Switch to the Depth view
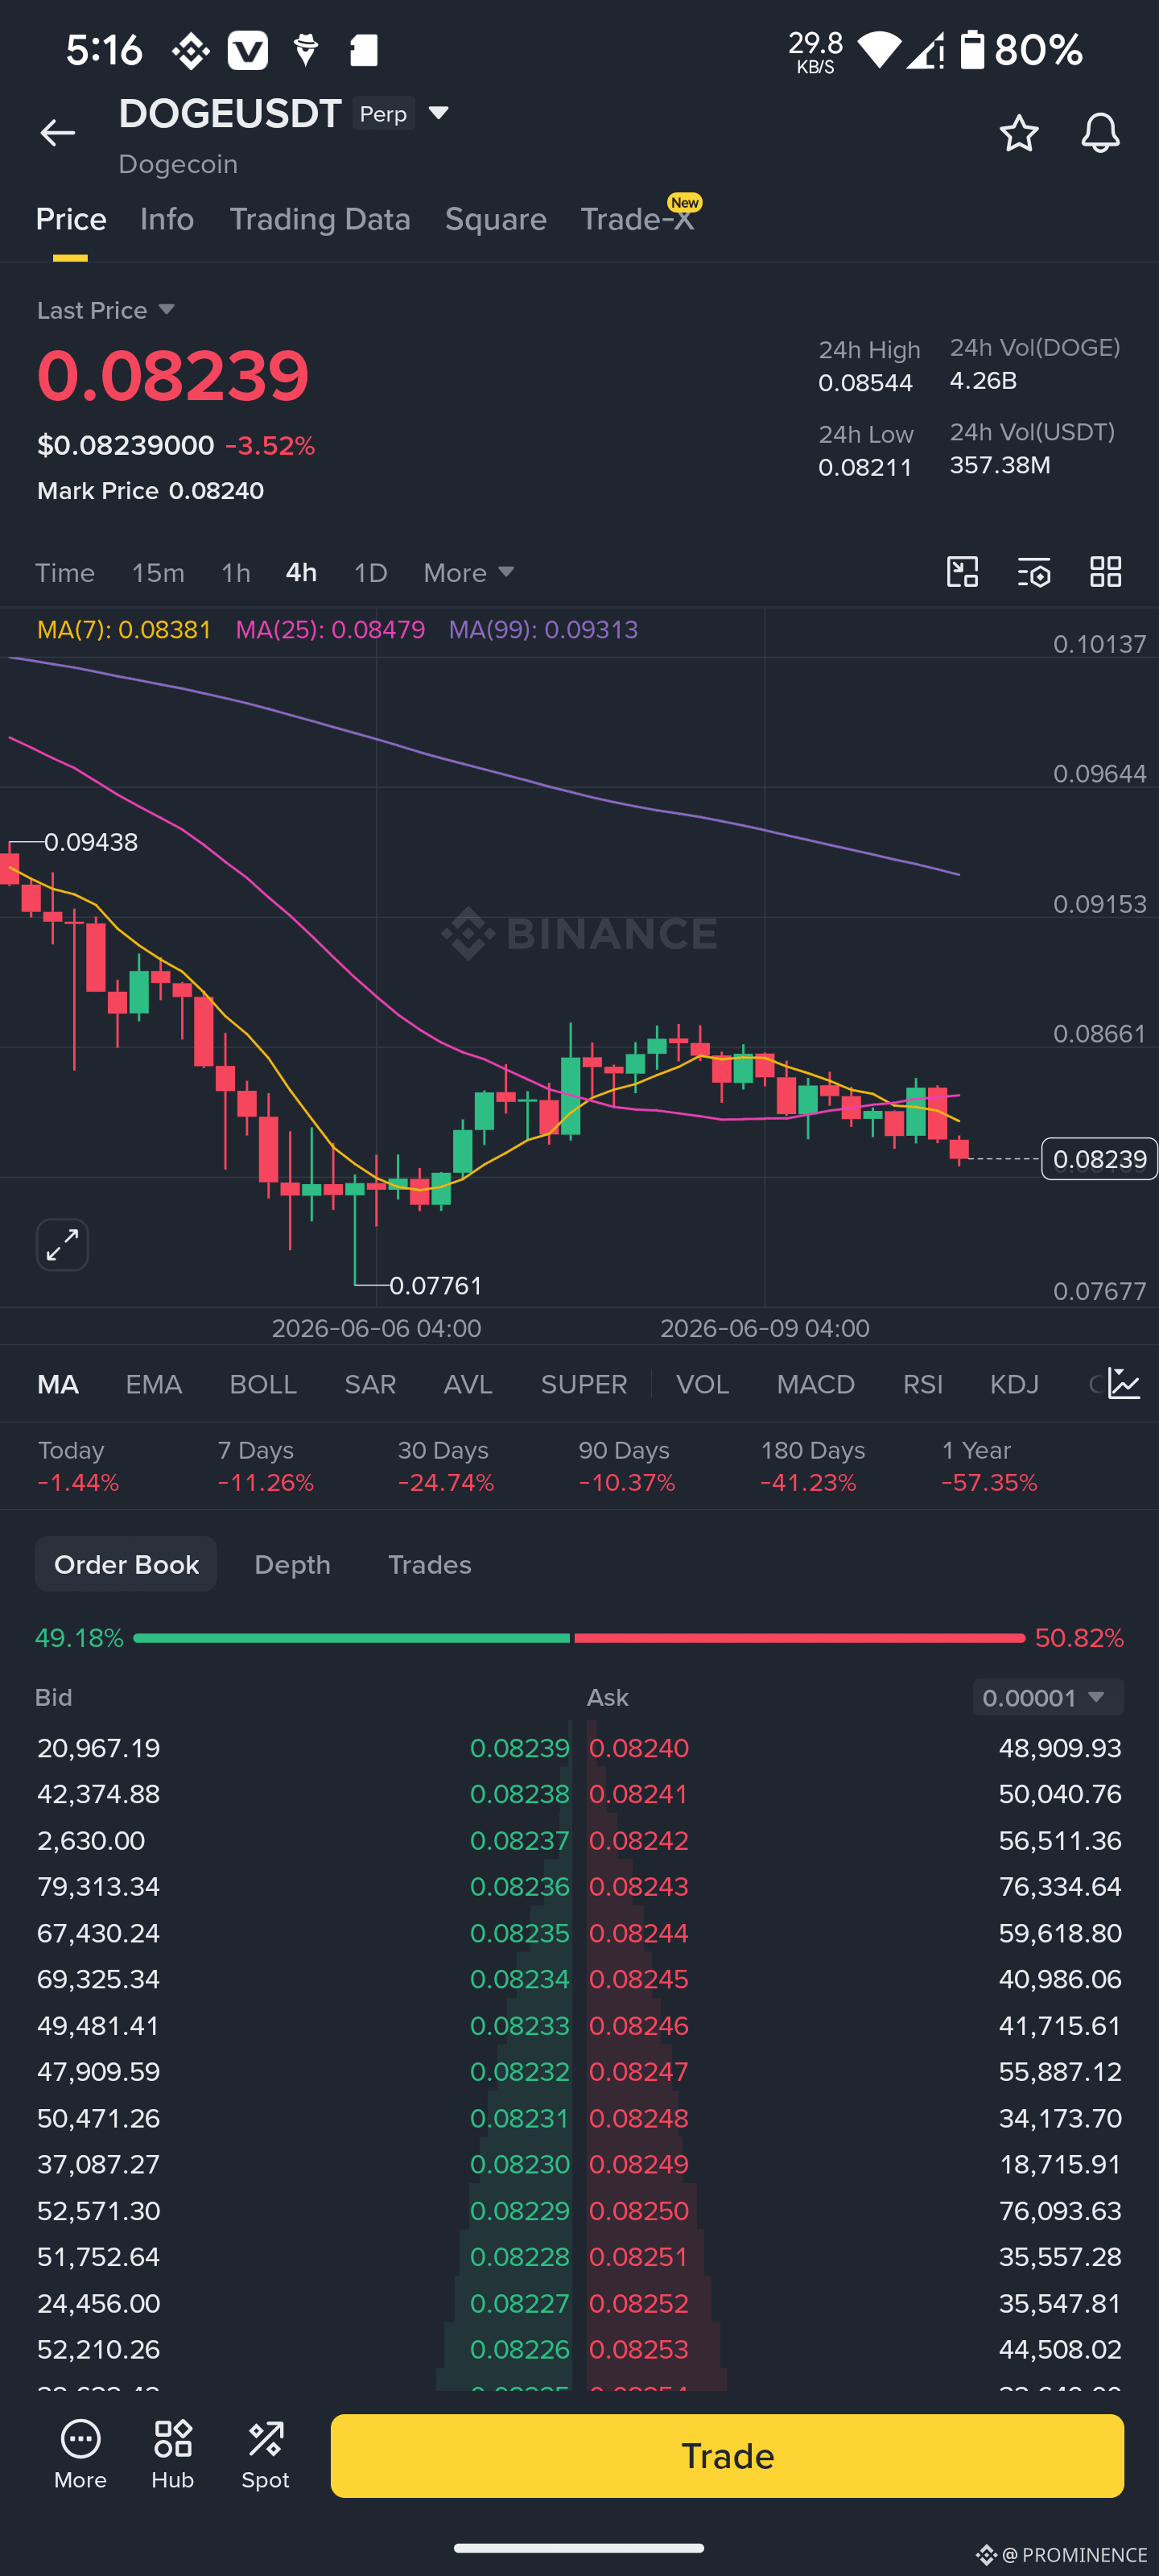This screenshot has height=2576, width=1159. coord(292,1564)
